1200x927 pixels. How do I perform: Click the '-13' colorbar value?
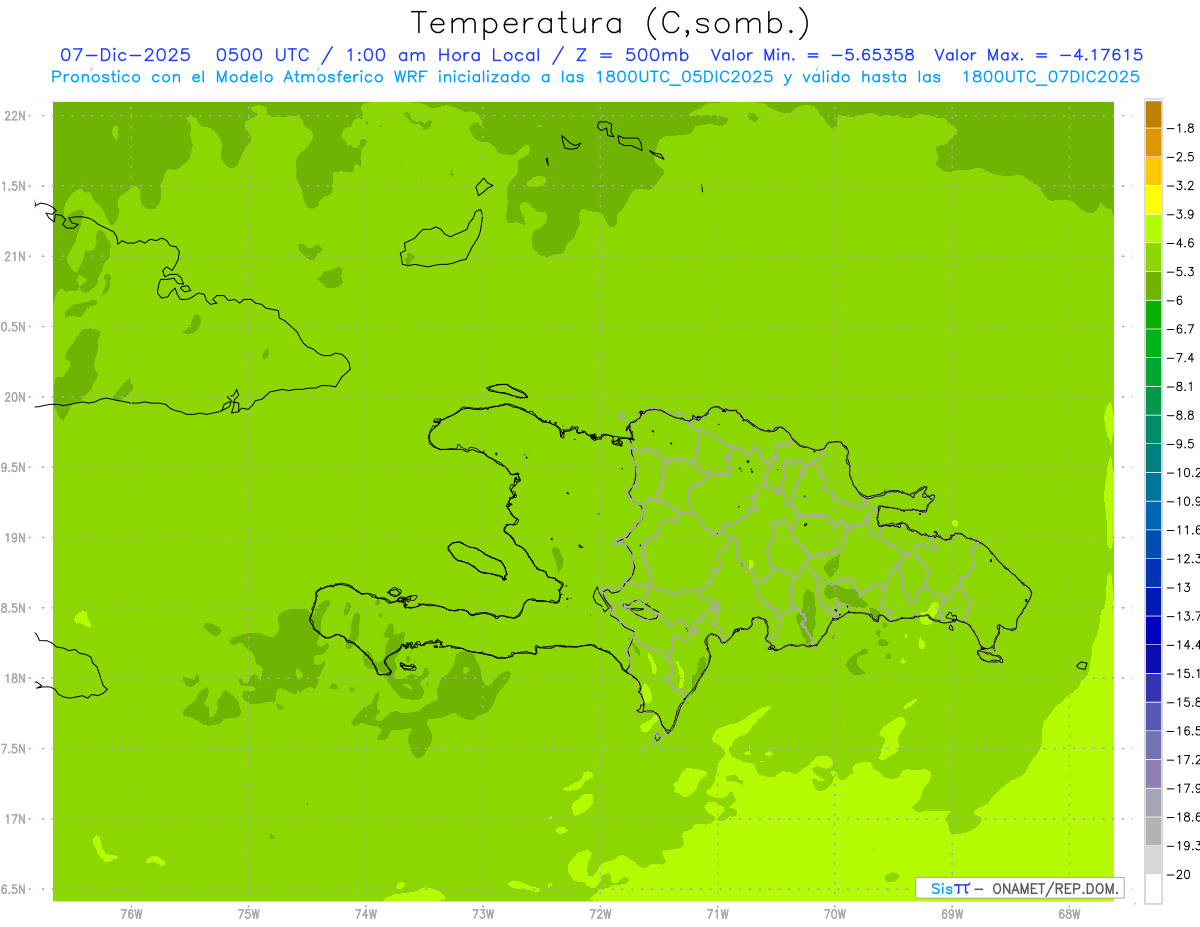tap(1179, 587)
